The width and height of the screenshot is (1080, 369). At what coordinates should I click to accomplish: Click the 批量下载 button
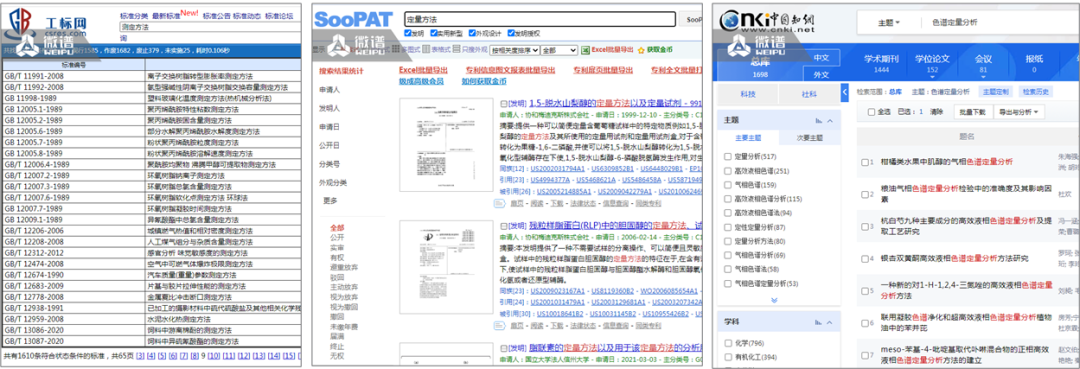tap(973, 112)
